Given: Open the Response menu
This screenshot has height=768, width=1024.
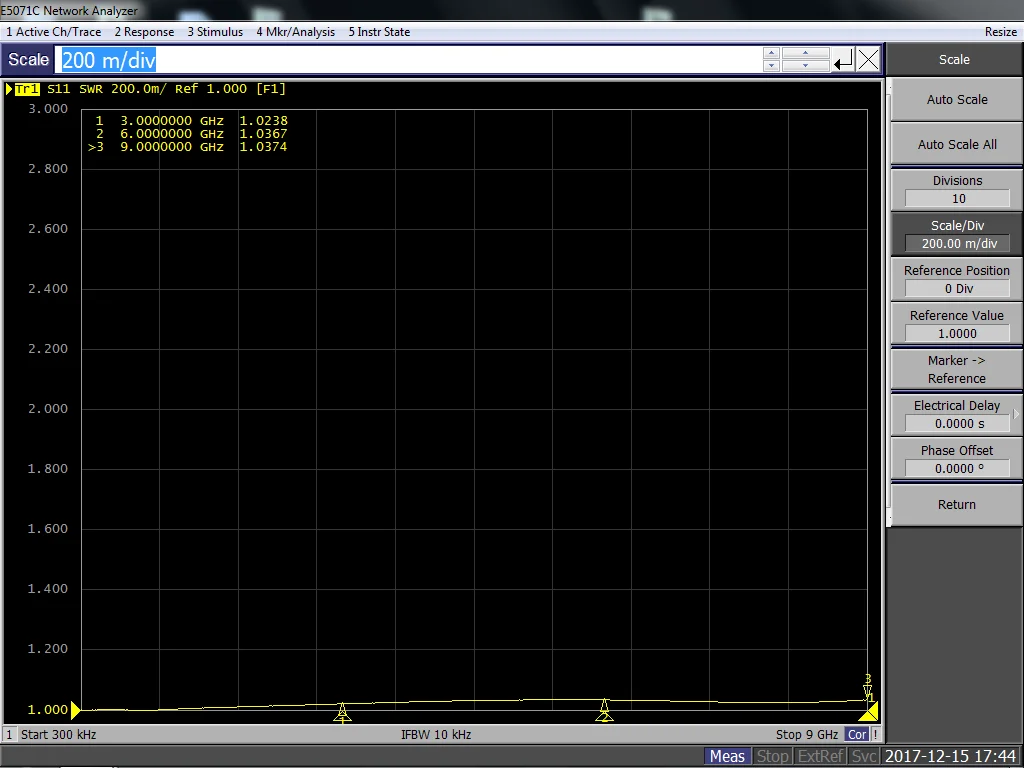Looking at the screenshot, I should tap(144, 32).
